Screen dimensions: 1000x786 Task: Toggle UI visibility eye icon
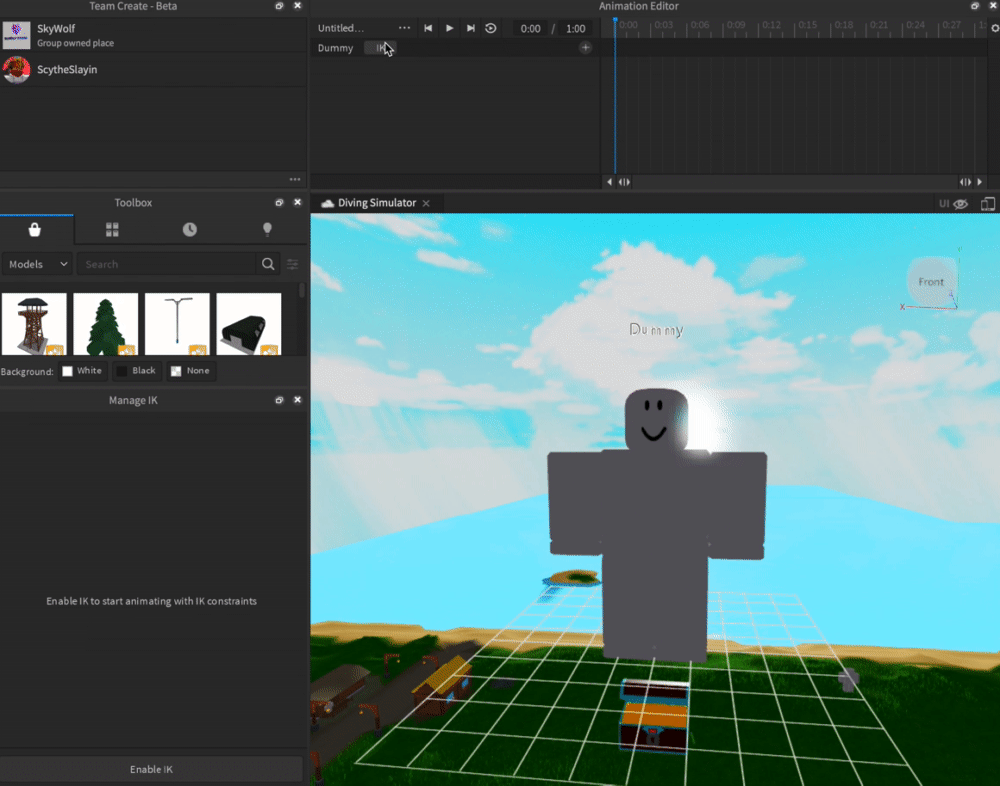[960, 204]
